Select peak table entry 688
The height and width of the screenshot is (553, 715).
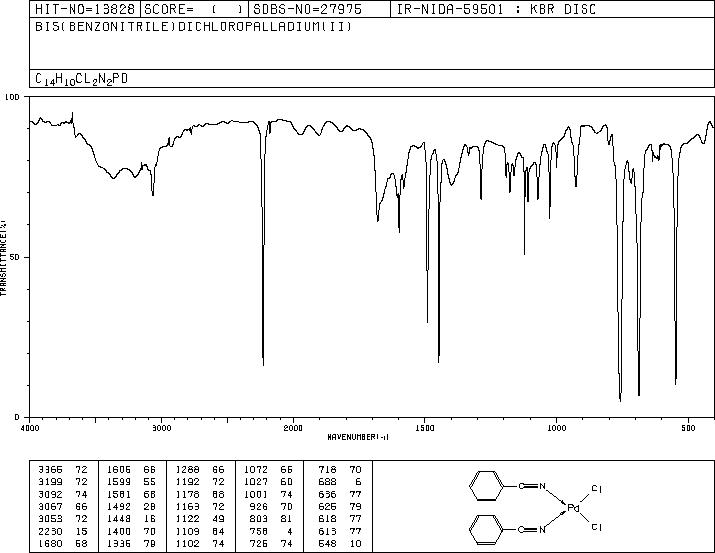340,481
